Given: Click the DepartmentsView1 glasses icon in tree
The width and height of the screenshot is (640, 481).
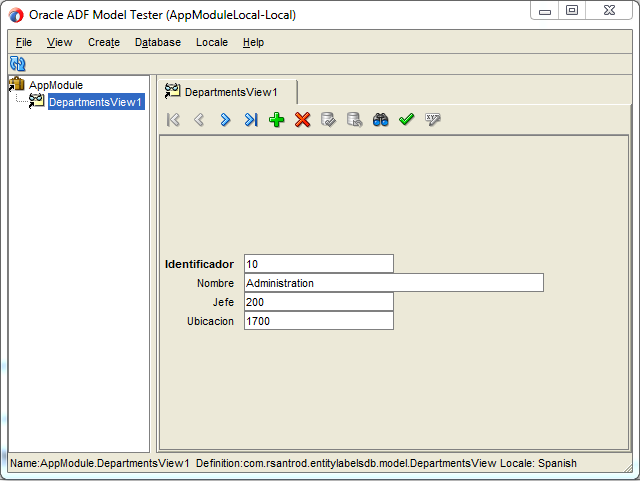Looking at the screenshot, I should pos(36,101).
